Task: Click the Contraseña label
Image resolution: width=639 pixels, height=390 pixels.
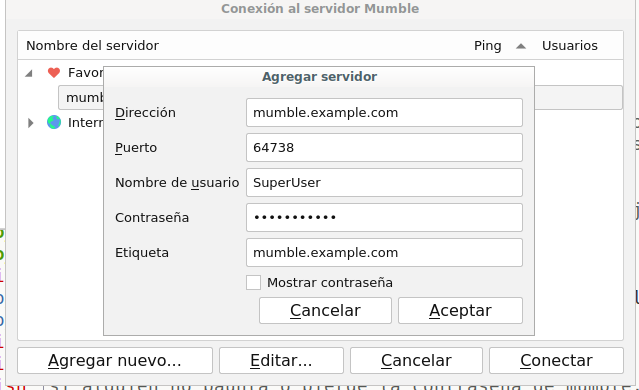Action: (x=152, y=218)
